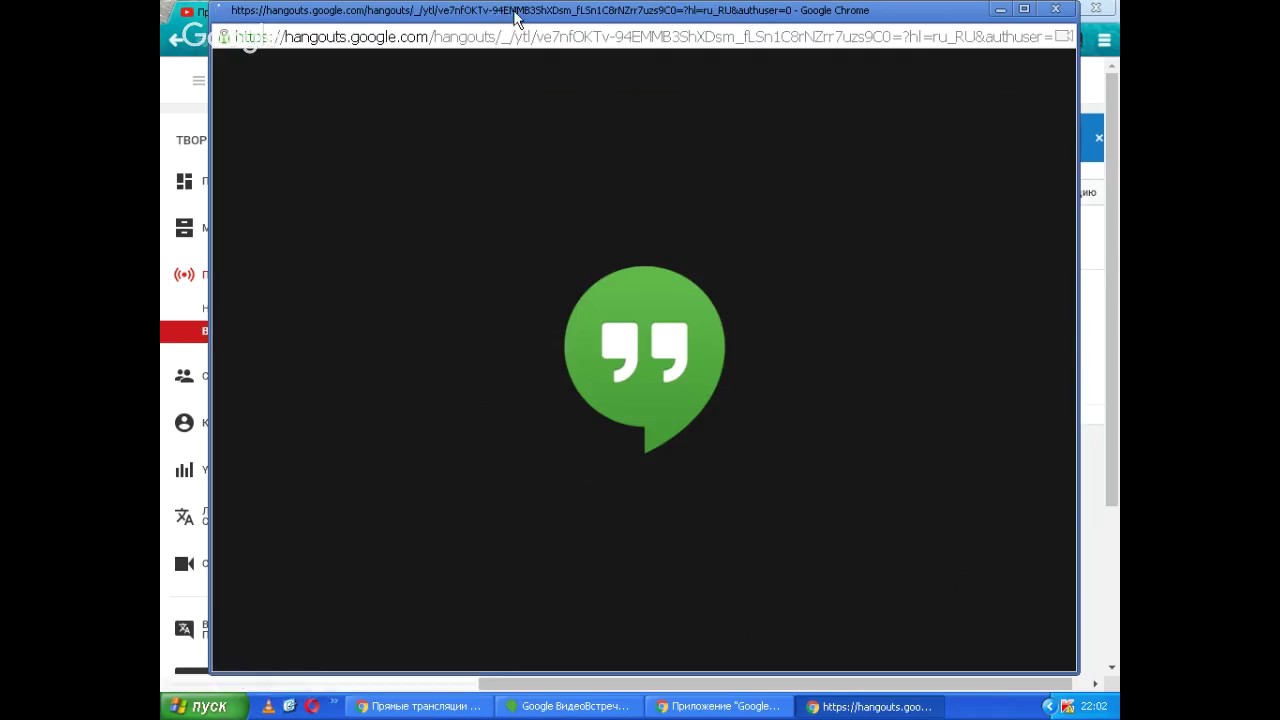
Task: Click the scroll up arrow on right scrollbar
Action: pyautogui.click(x=1112, y=67)
